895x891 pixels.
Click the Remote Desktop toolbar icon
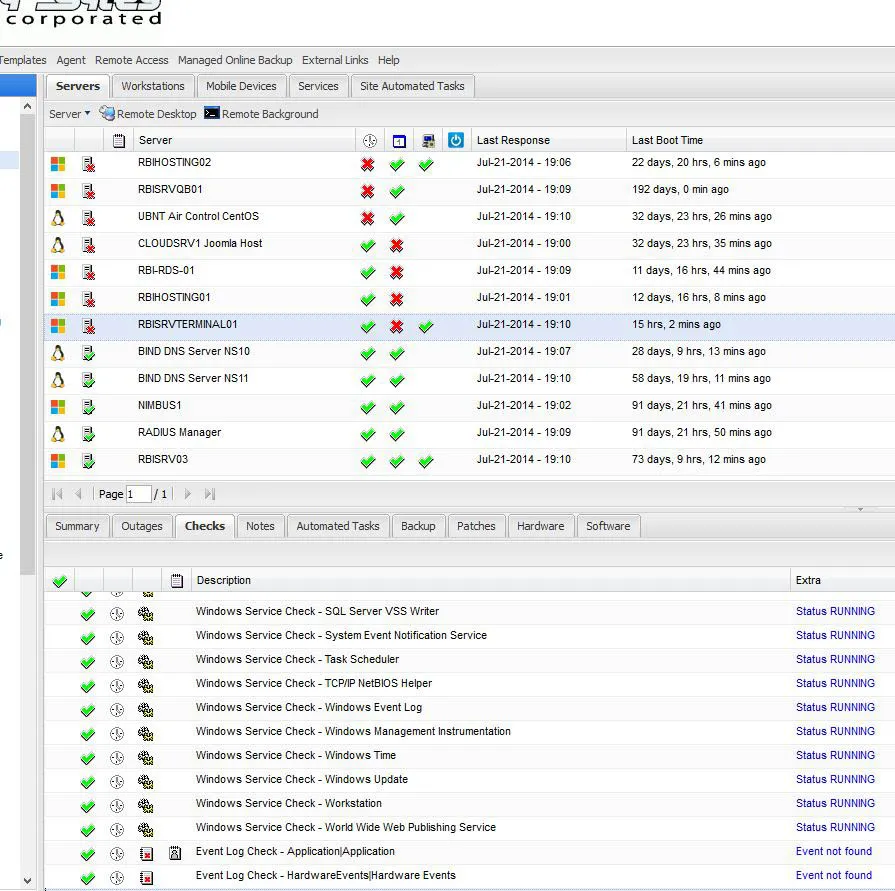pos(107,114)
